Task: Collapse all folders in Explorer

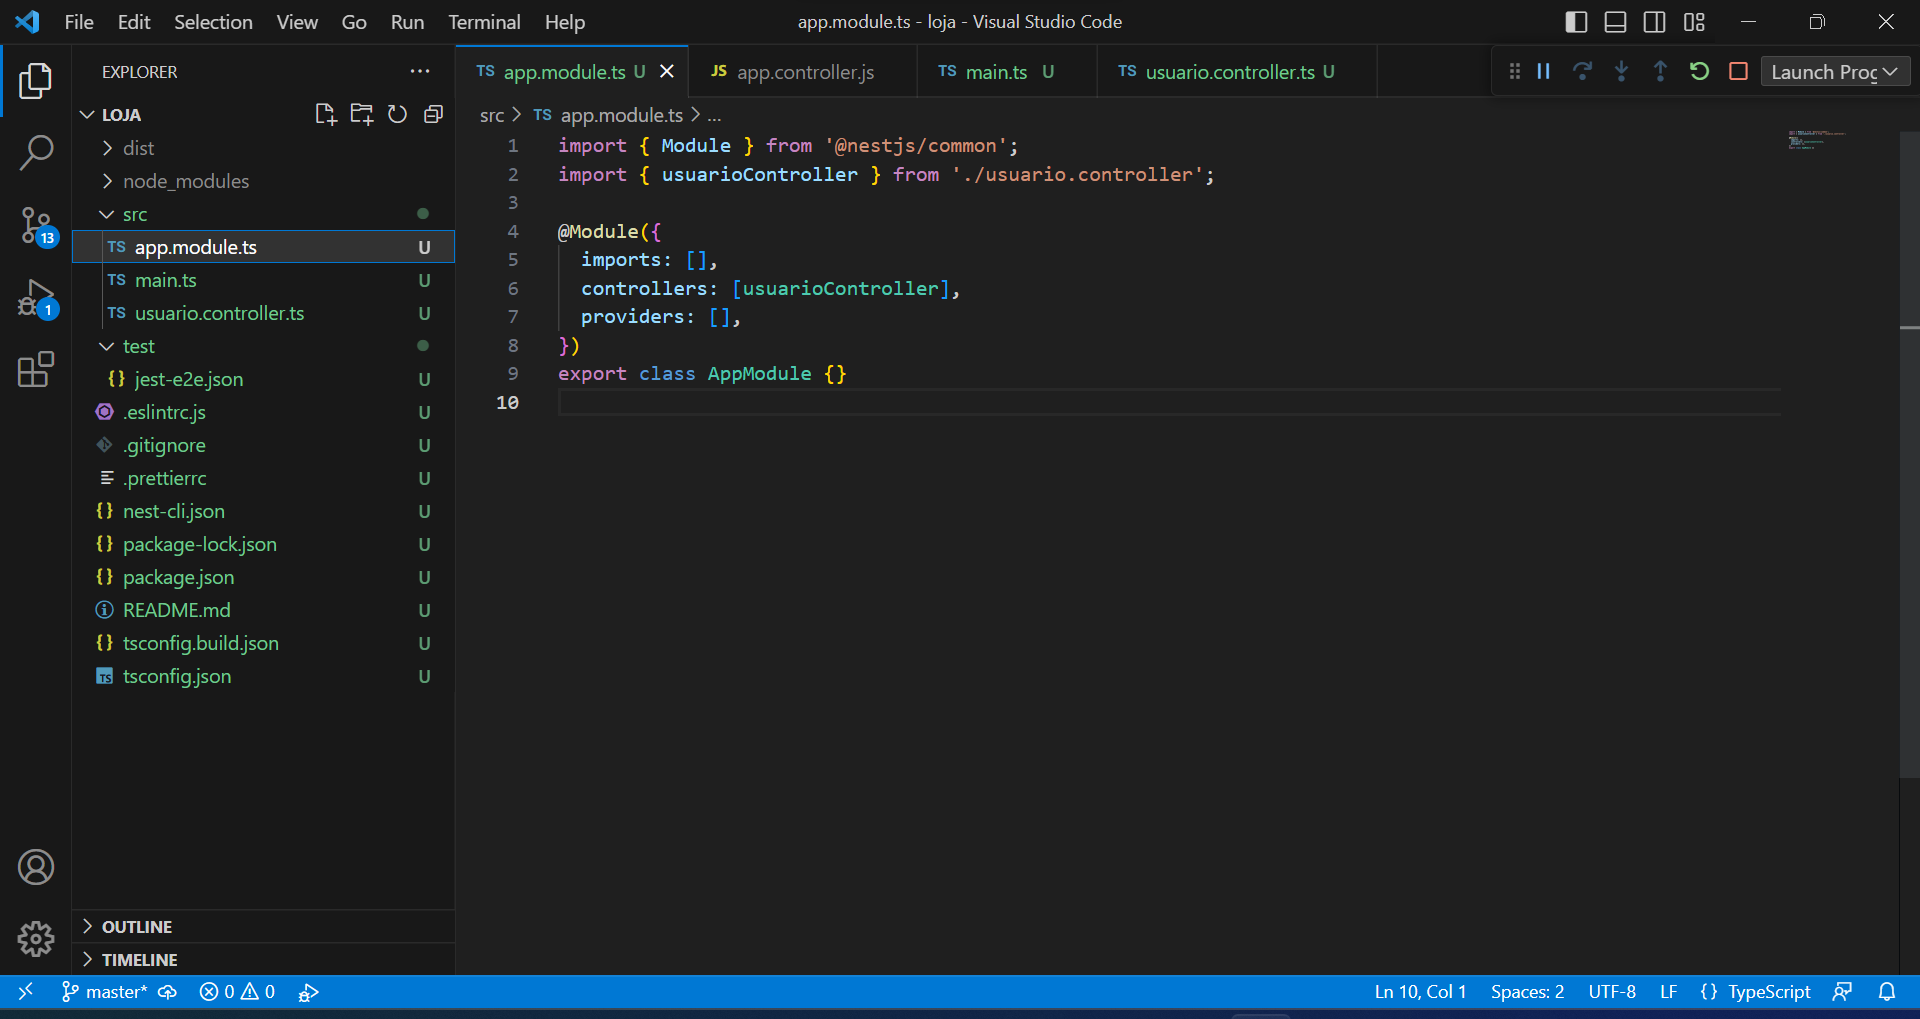Action: click(433, 114)
